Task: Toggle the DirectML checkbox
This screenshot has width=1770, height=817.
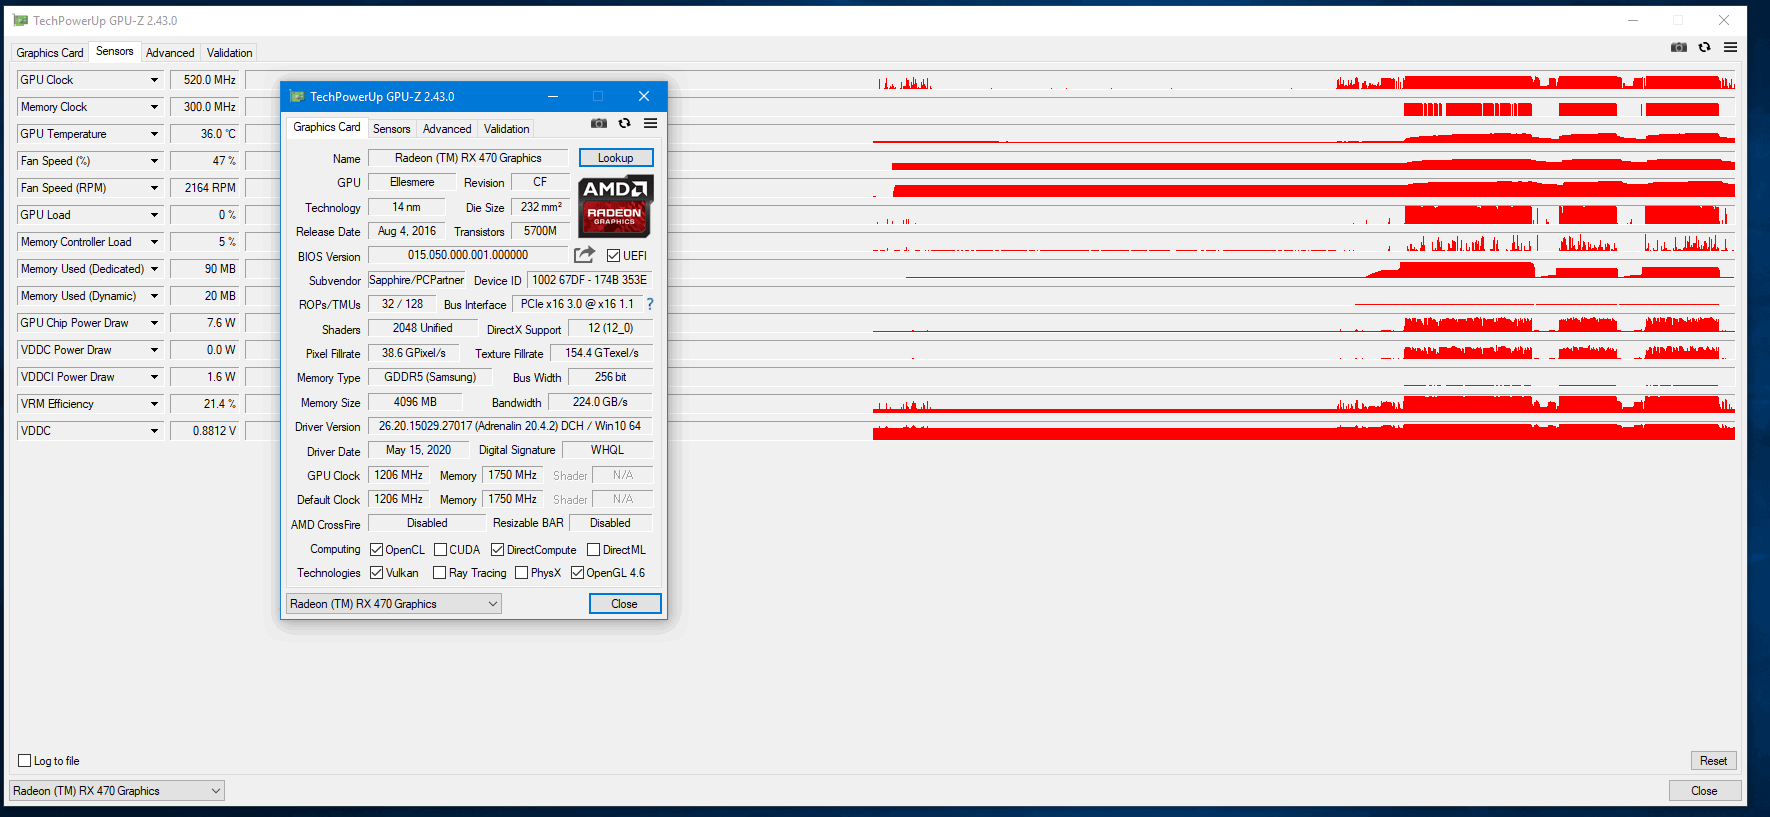Action: coord(593,550)
